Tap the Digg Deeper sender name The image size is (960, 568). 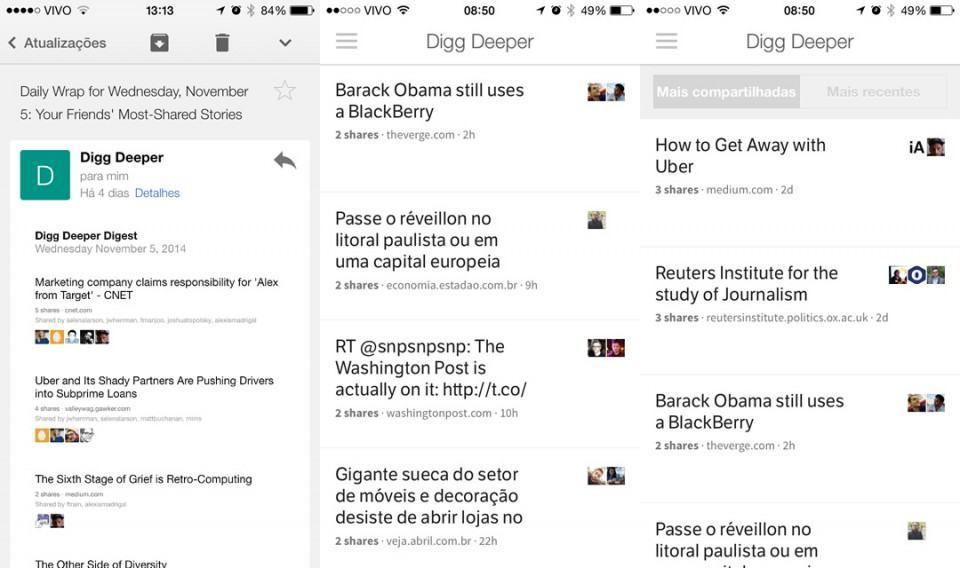point(122,157)
